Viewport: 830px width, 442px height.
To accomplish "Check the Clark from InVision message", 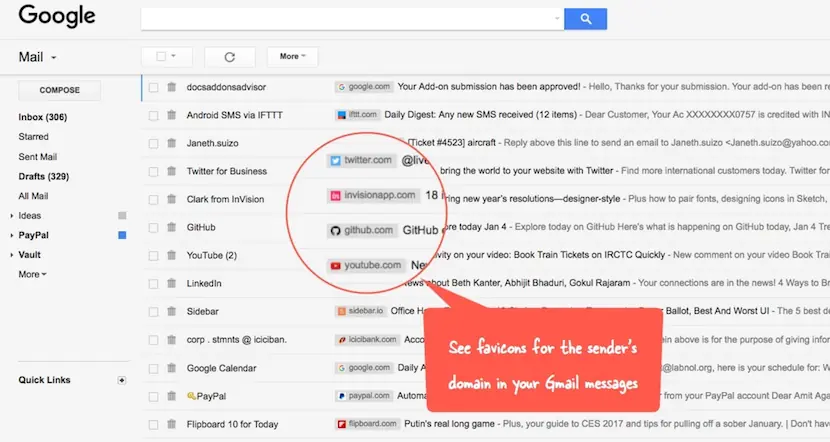I will [x=154, y=200].
